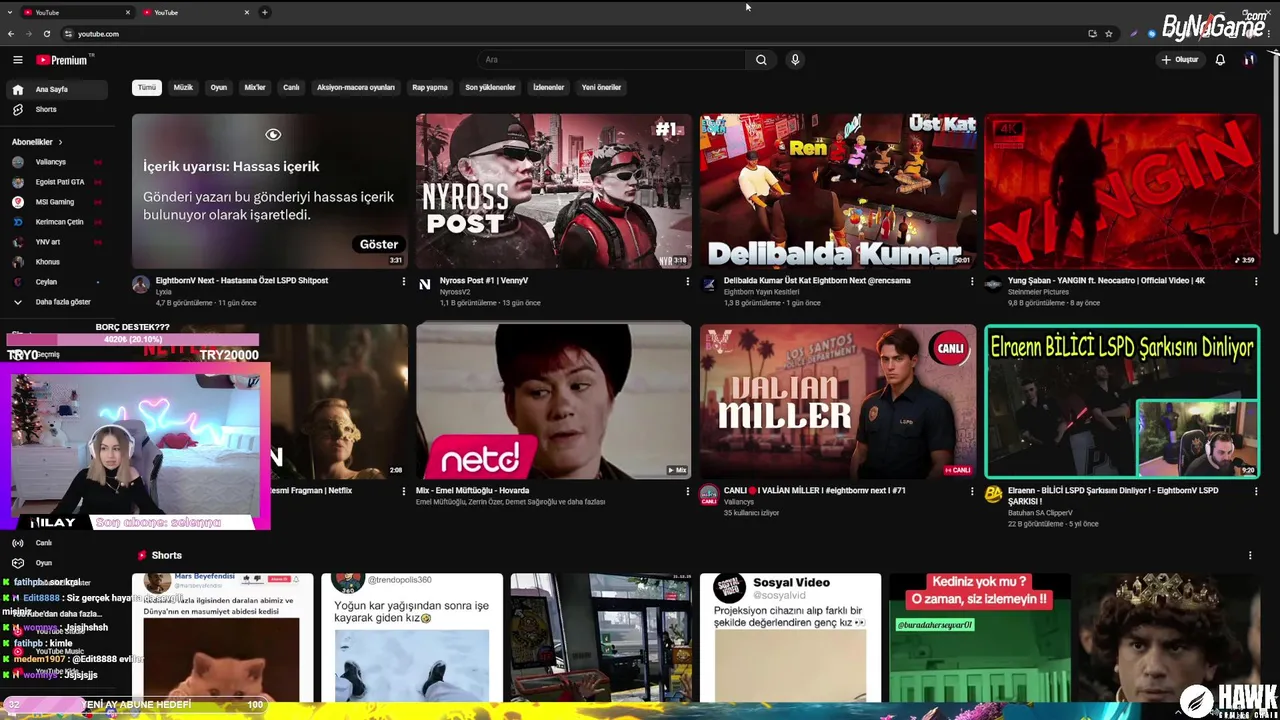1280x720 pixels.
Task: Open options menu for Delibalda Kumar video
Action: pyautogui.click(x=972, y=282)
